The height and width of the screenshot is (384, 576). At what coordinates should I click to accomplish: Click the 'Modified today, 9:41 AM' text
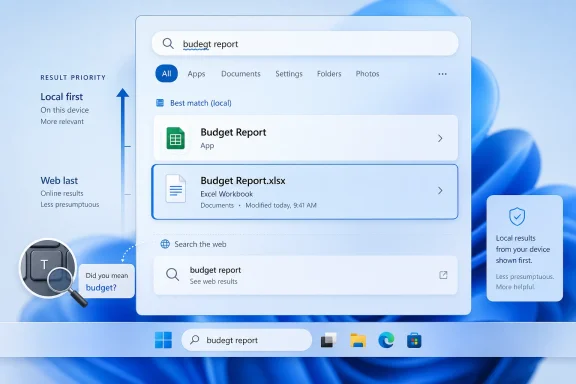(x=281, y=205)
